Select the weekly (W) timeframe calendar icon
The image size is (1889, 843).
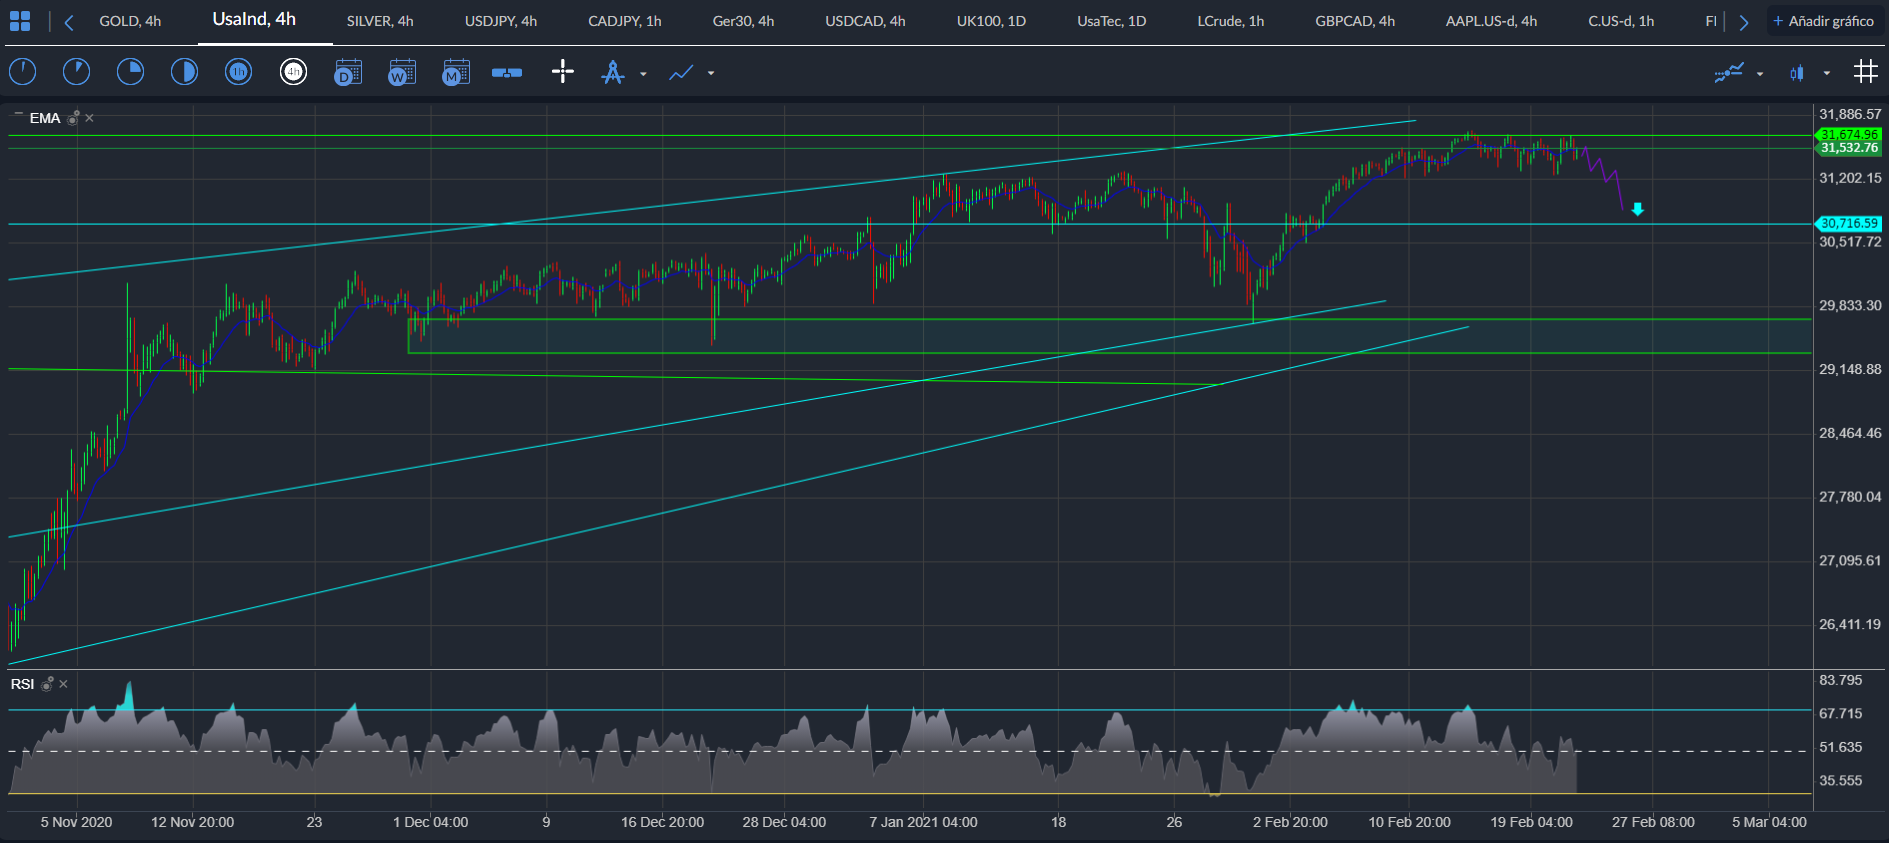coord(401,72)
